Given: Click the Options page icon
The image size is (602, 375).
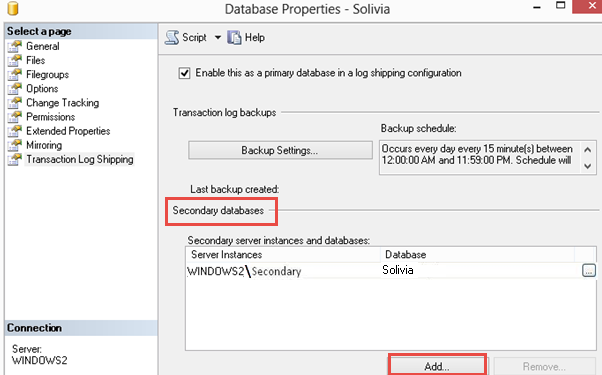Looking at the screenshot, I should [15, 89].
